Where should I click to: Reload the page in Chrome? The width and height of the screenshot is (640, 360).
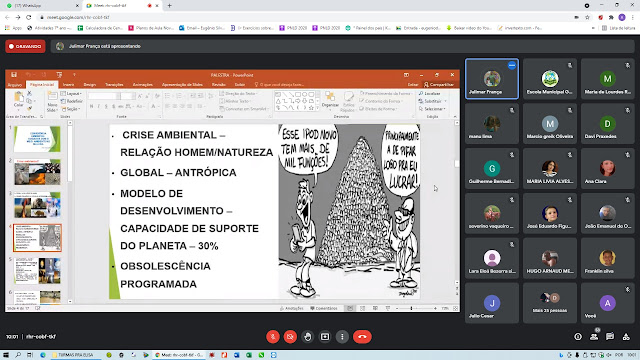tap(29, 17)
